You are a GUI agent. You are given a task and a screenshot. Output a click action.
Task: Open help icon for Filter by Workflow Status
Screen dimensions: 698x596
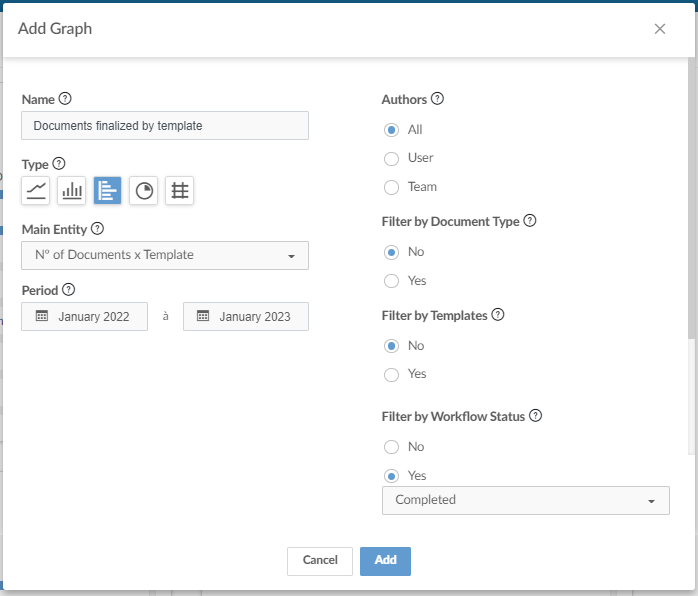coord(536,416)
